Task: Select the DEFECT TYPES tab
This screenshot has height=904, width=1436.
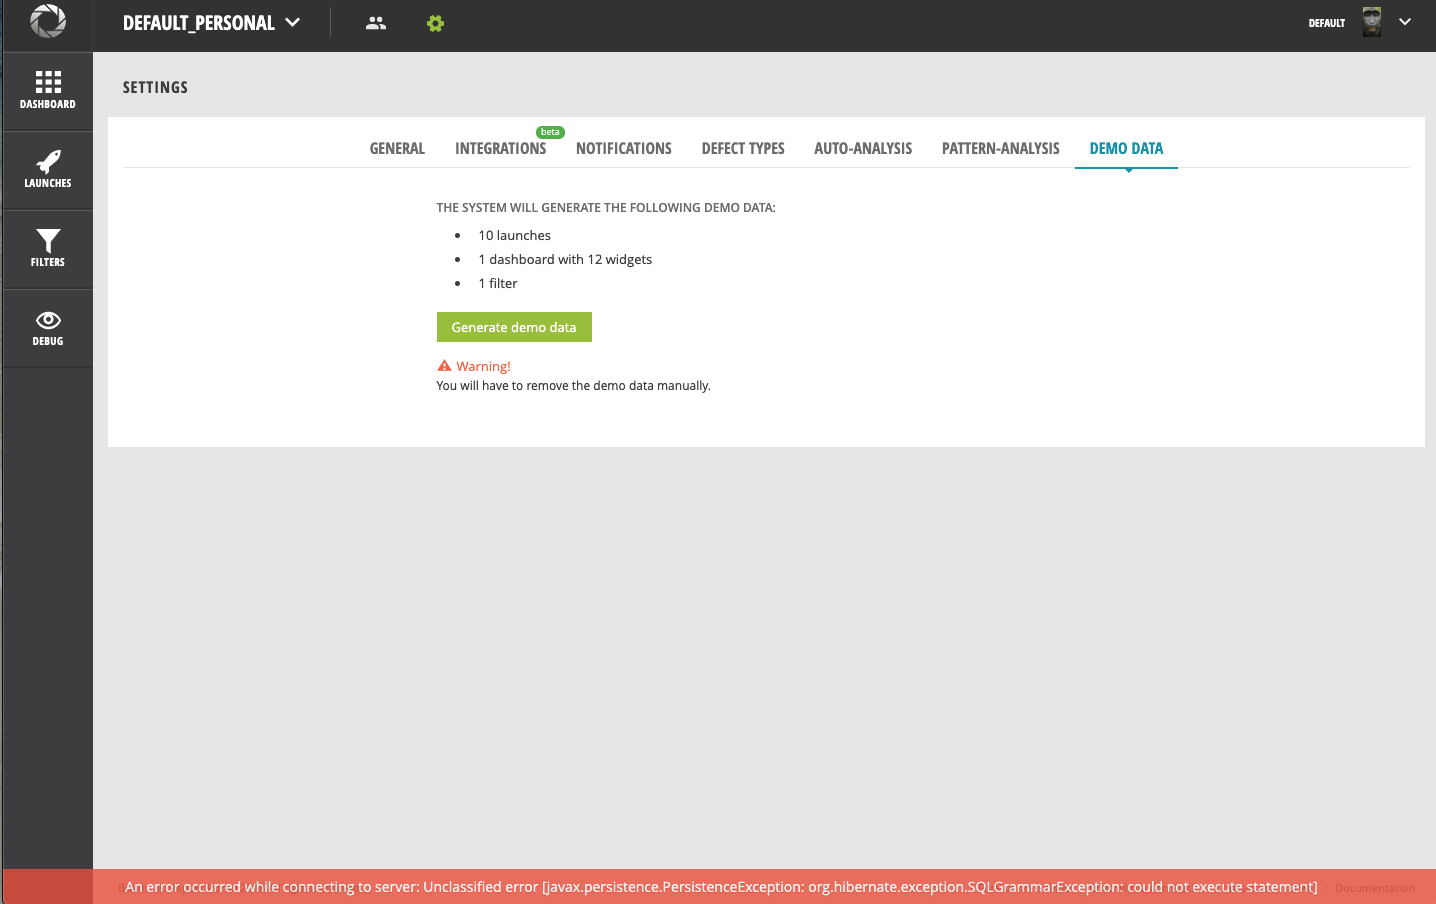Action: (x=742, y=148)
